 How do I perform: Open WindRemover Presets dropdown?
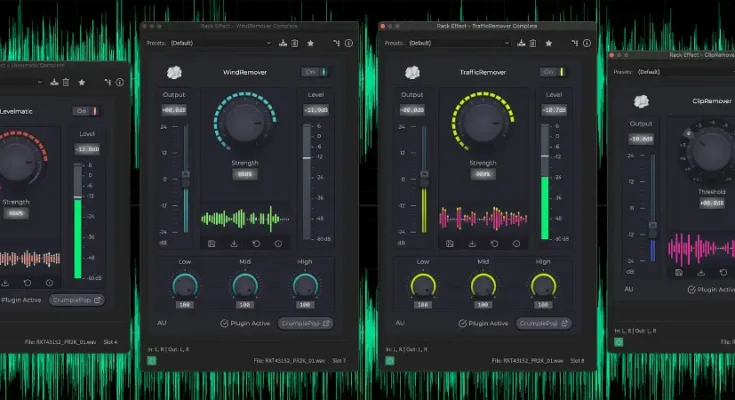(x=220, y=43)
